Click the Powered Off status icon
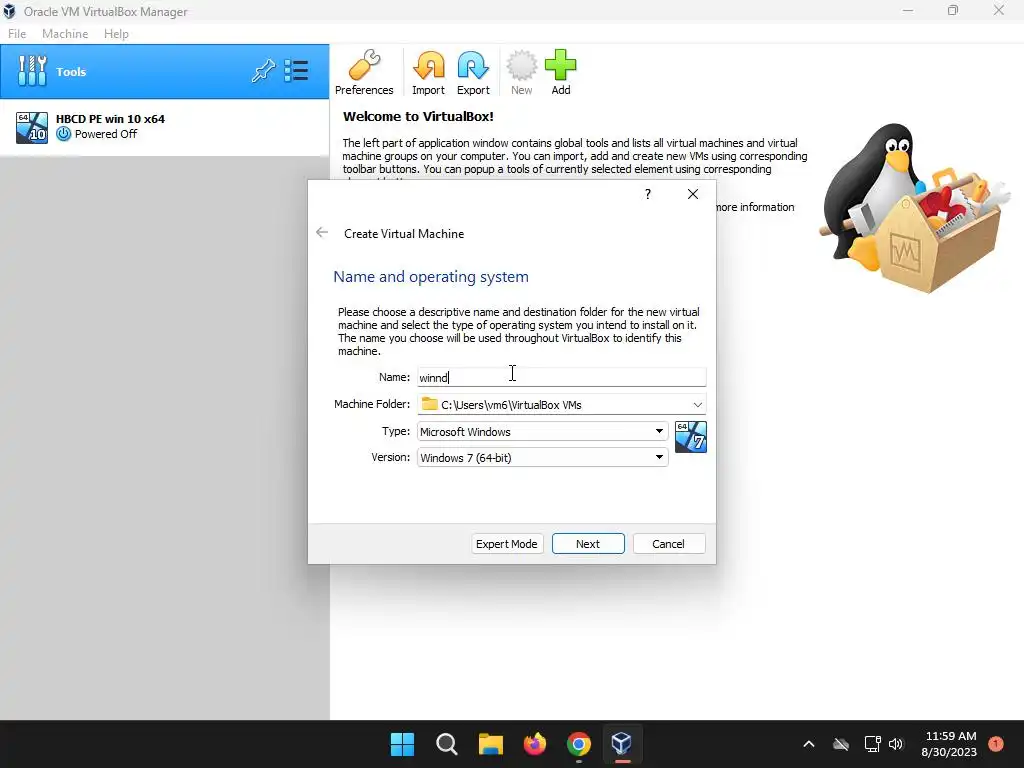 (x=63, y=134)
